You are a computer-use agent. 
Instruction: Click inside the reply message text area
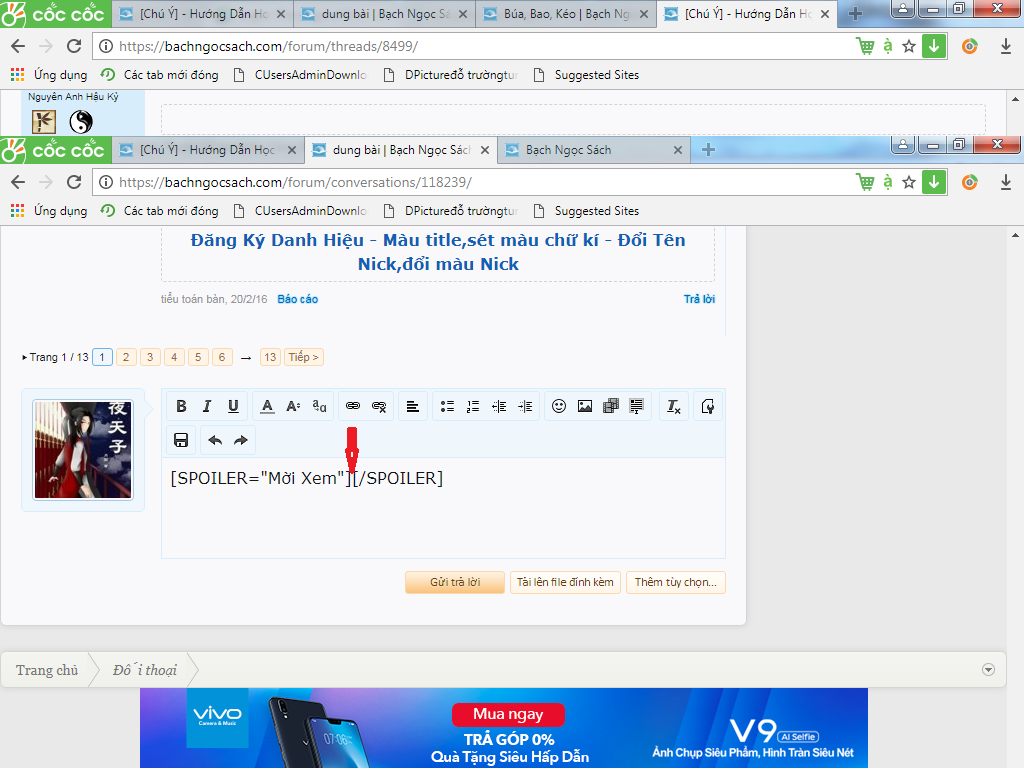coord(443,520)
